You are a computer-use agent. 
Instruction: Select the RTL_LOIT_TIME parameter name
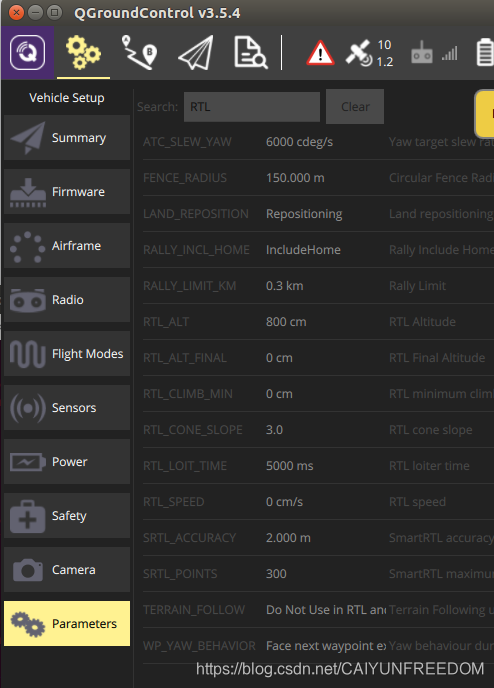pyautogui.click(x=185, y=466)
